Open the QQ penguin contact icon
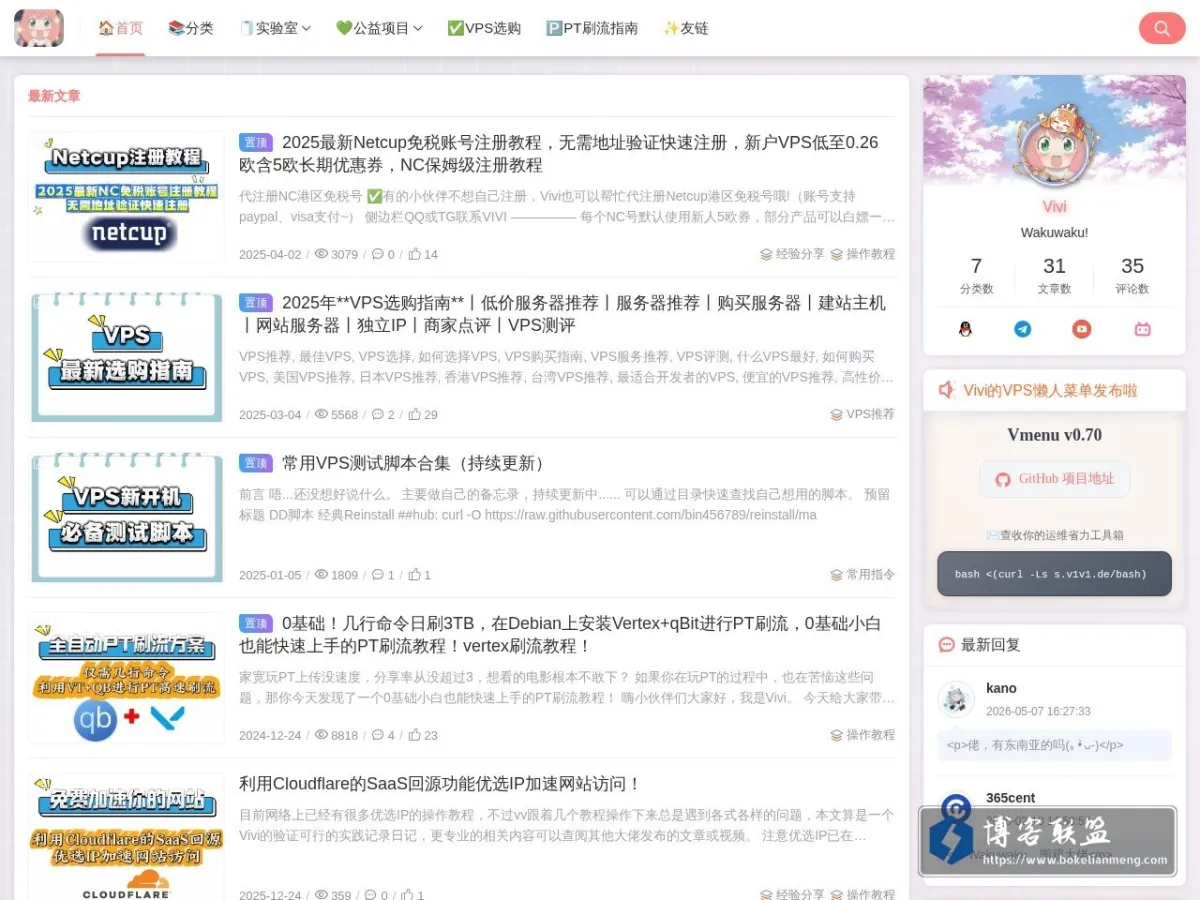Screen dimensions: 1200x900 (965, 329)
